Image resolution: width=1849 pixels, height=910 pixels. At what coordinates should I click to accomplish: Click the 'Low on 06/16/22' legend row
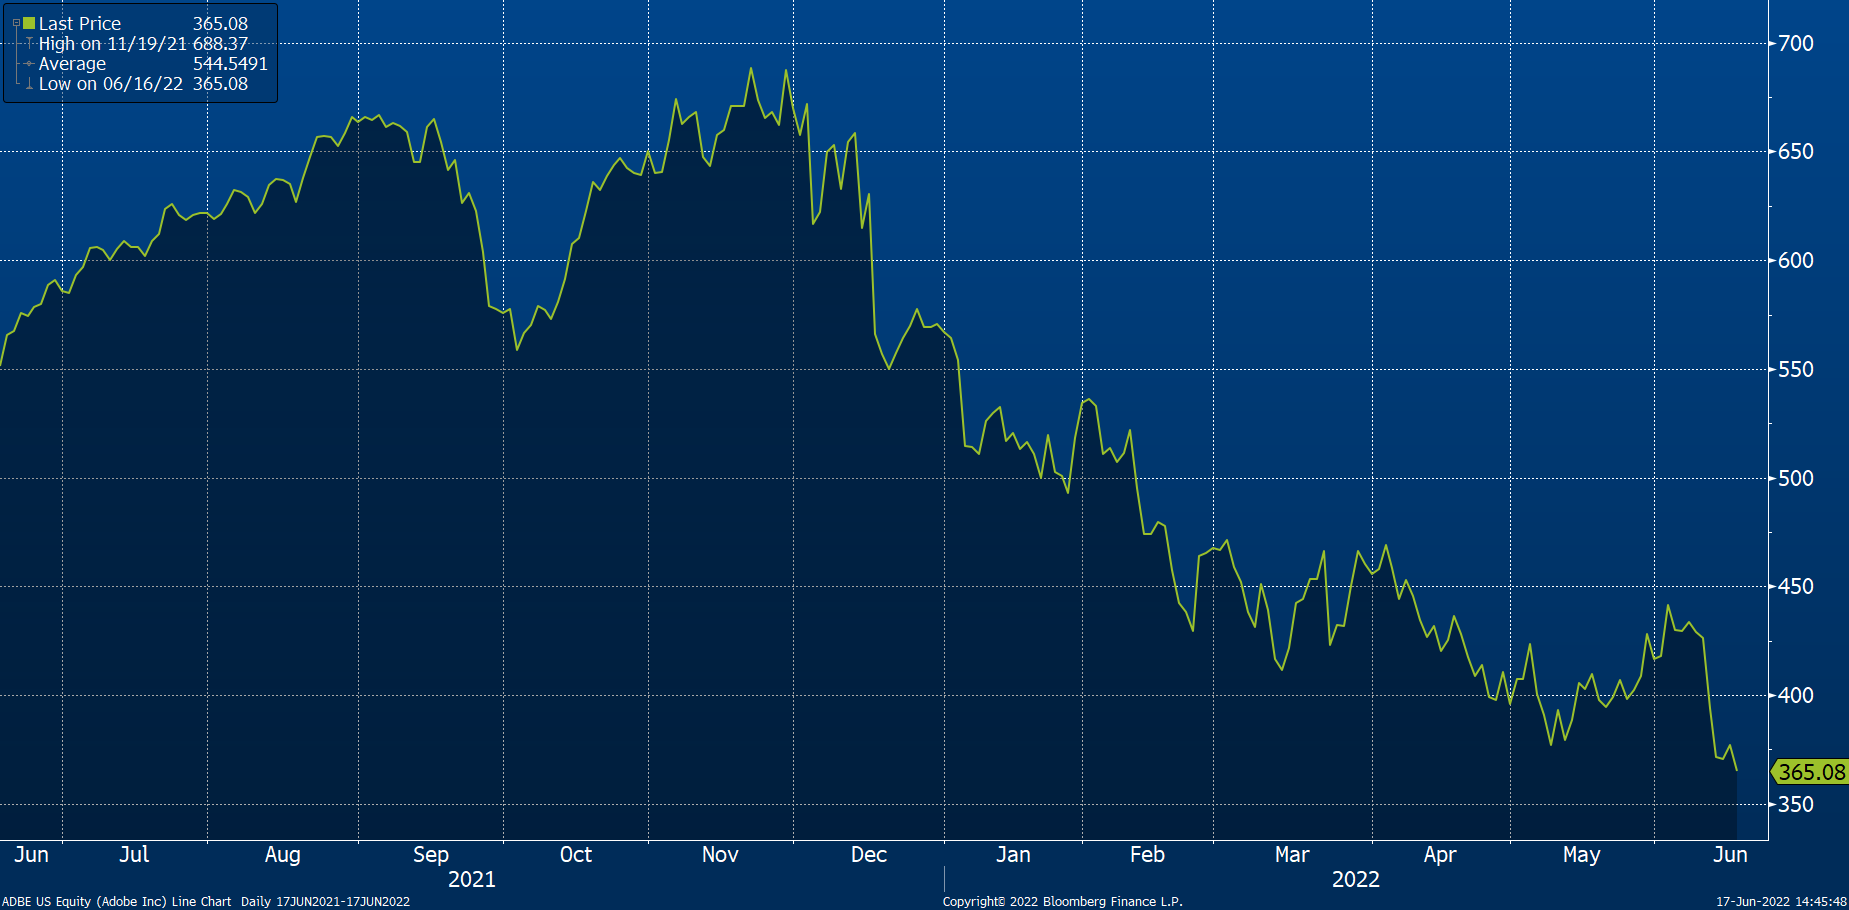coord(136,83)
